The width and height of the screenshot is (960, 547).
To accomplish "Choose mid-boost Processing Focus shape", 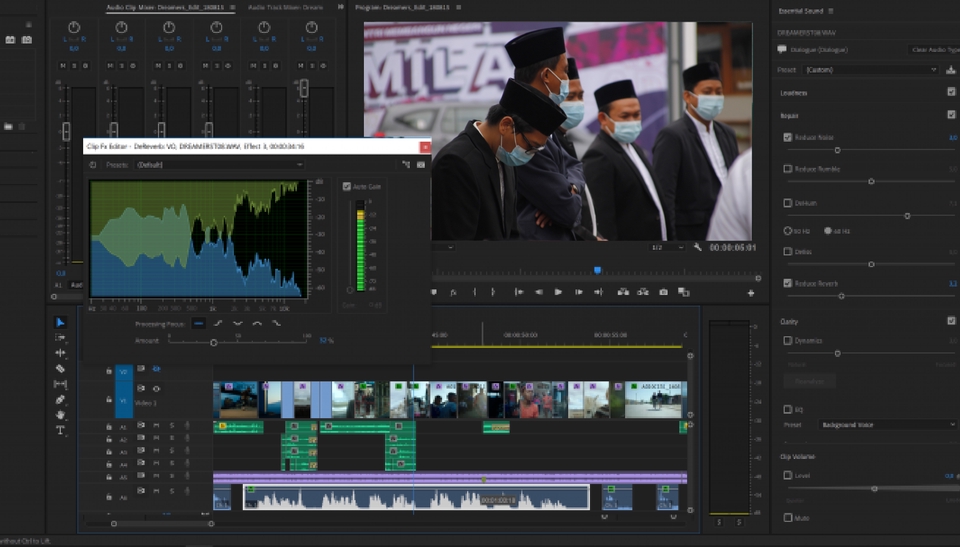I will pos(257,323).
